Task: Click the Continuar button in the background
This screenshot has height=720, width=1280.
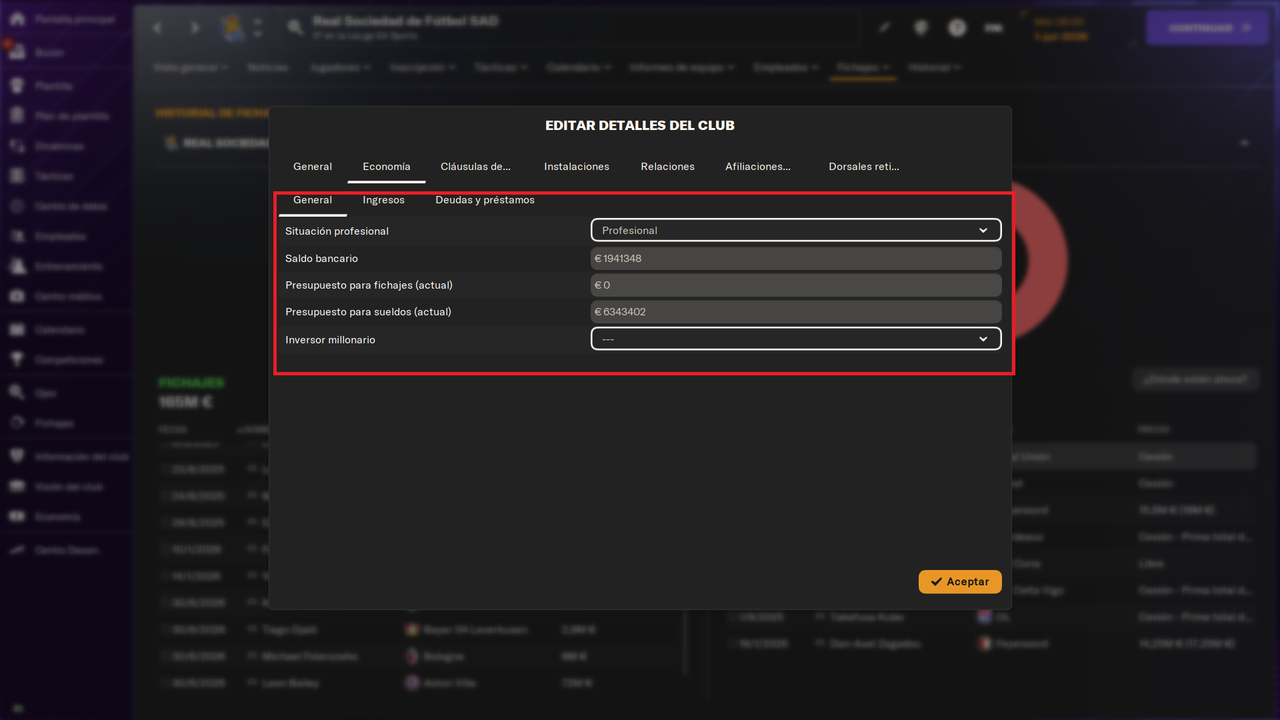Action: point(1207,28)
